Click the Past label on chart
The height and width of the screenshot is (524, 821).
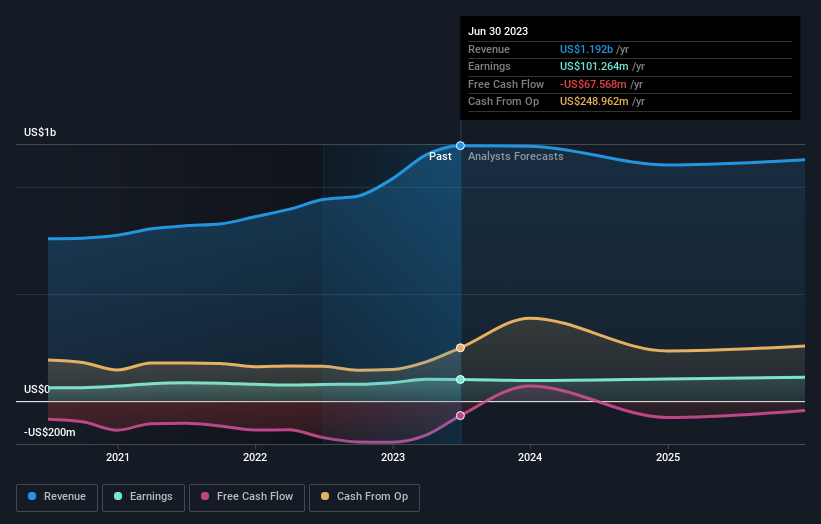tap(440, 157)
